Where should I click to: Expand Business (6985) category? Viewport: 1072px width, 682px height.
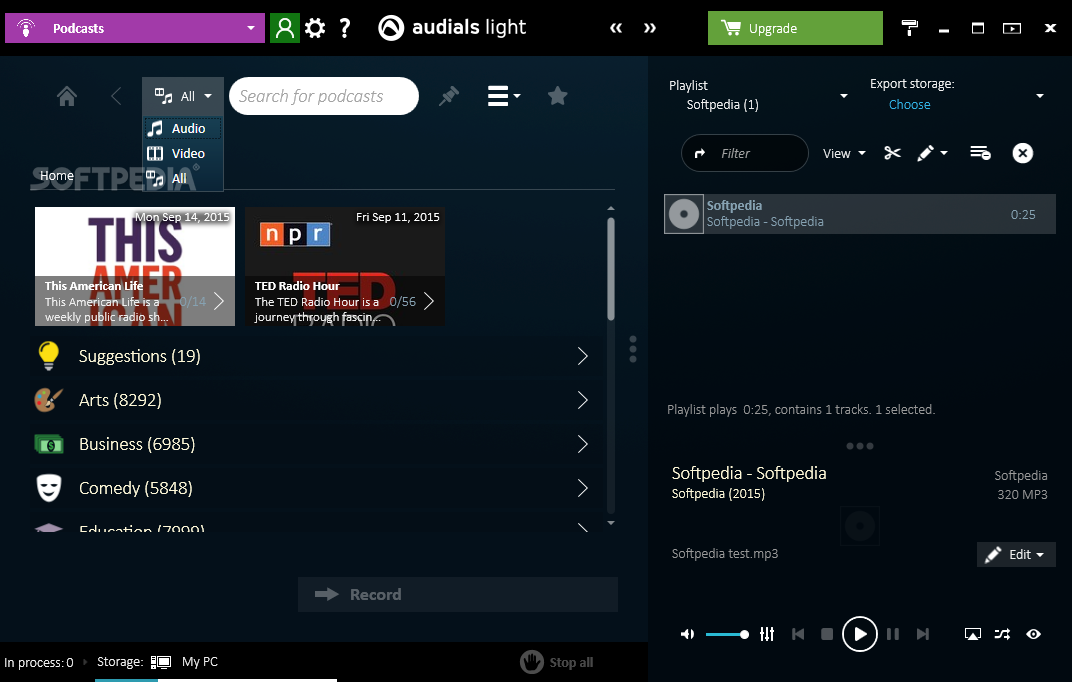point(312,444)
